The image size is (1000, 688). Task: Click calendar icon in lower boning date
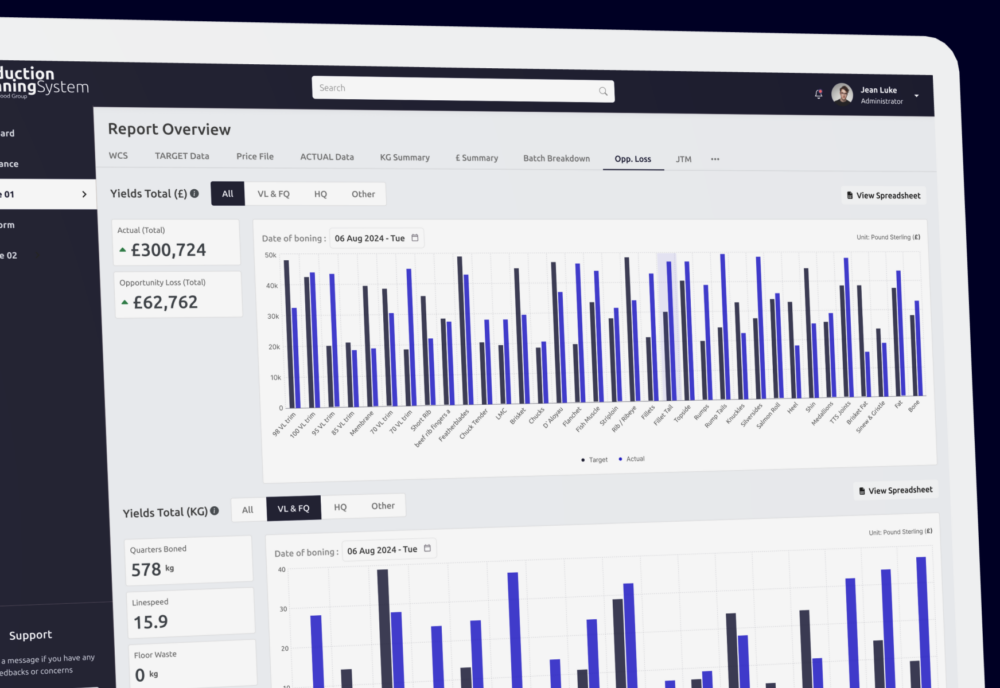click(x=428, y=549)
